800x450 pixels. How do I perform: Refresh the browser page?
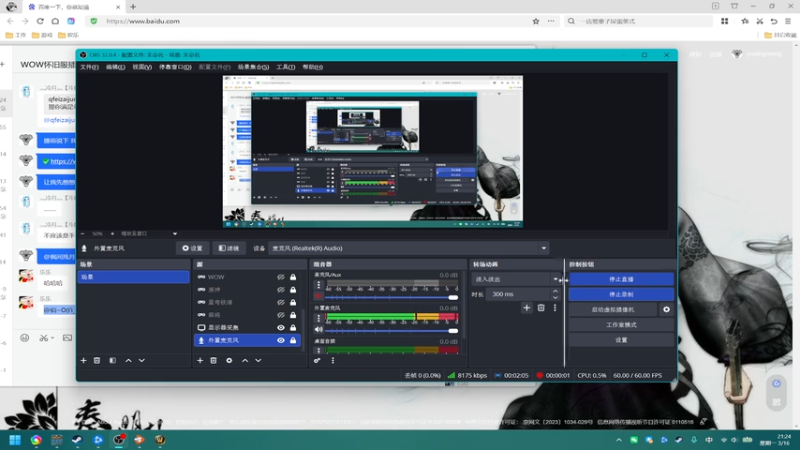40,21
